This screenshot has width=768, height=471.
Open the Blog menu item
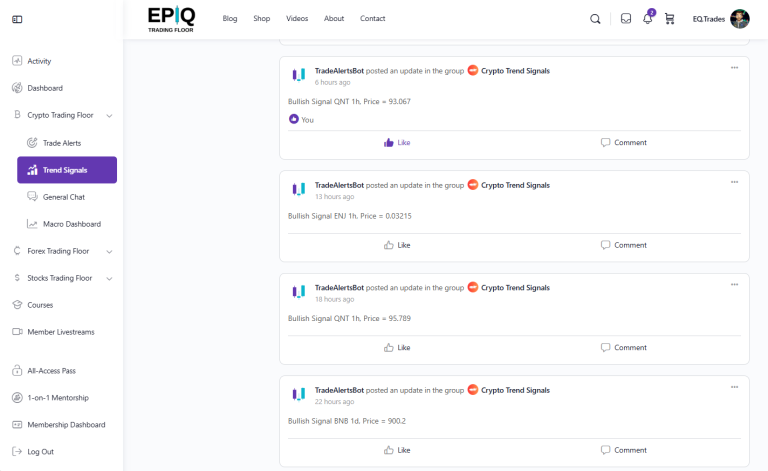[x=230, y=19]
